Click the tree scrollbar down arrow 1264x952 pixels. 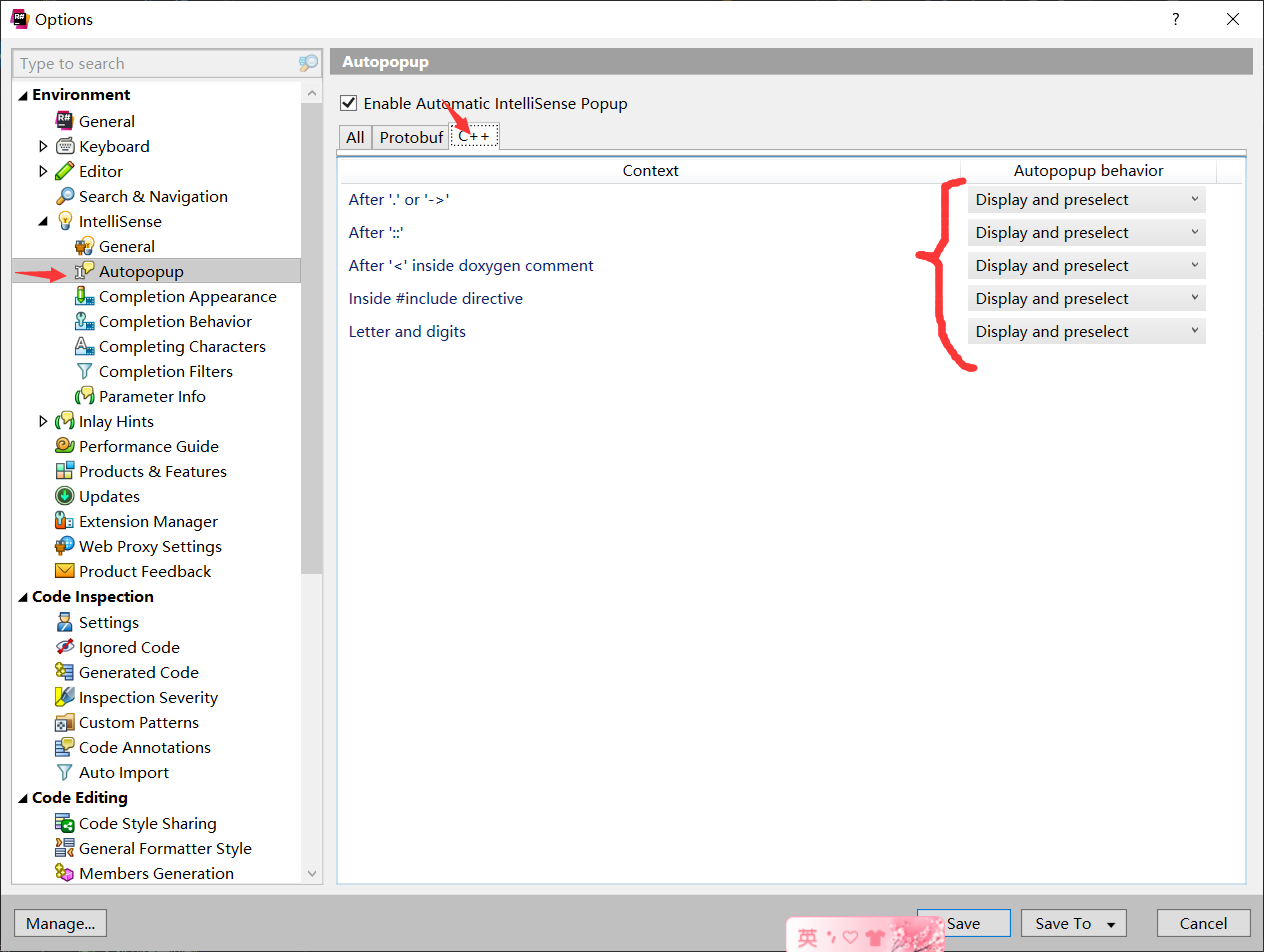pos(312,874)
